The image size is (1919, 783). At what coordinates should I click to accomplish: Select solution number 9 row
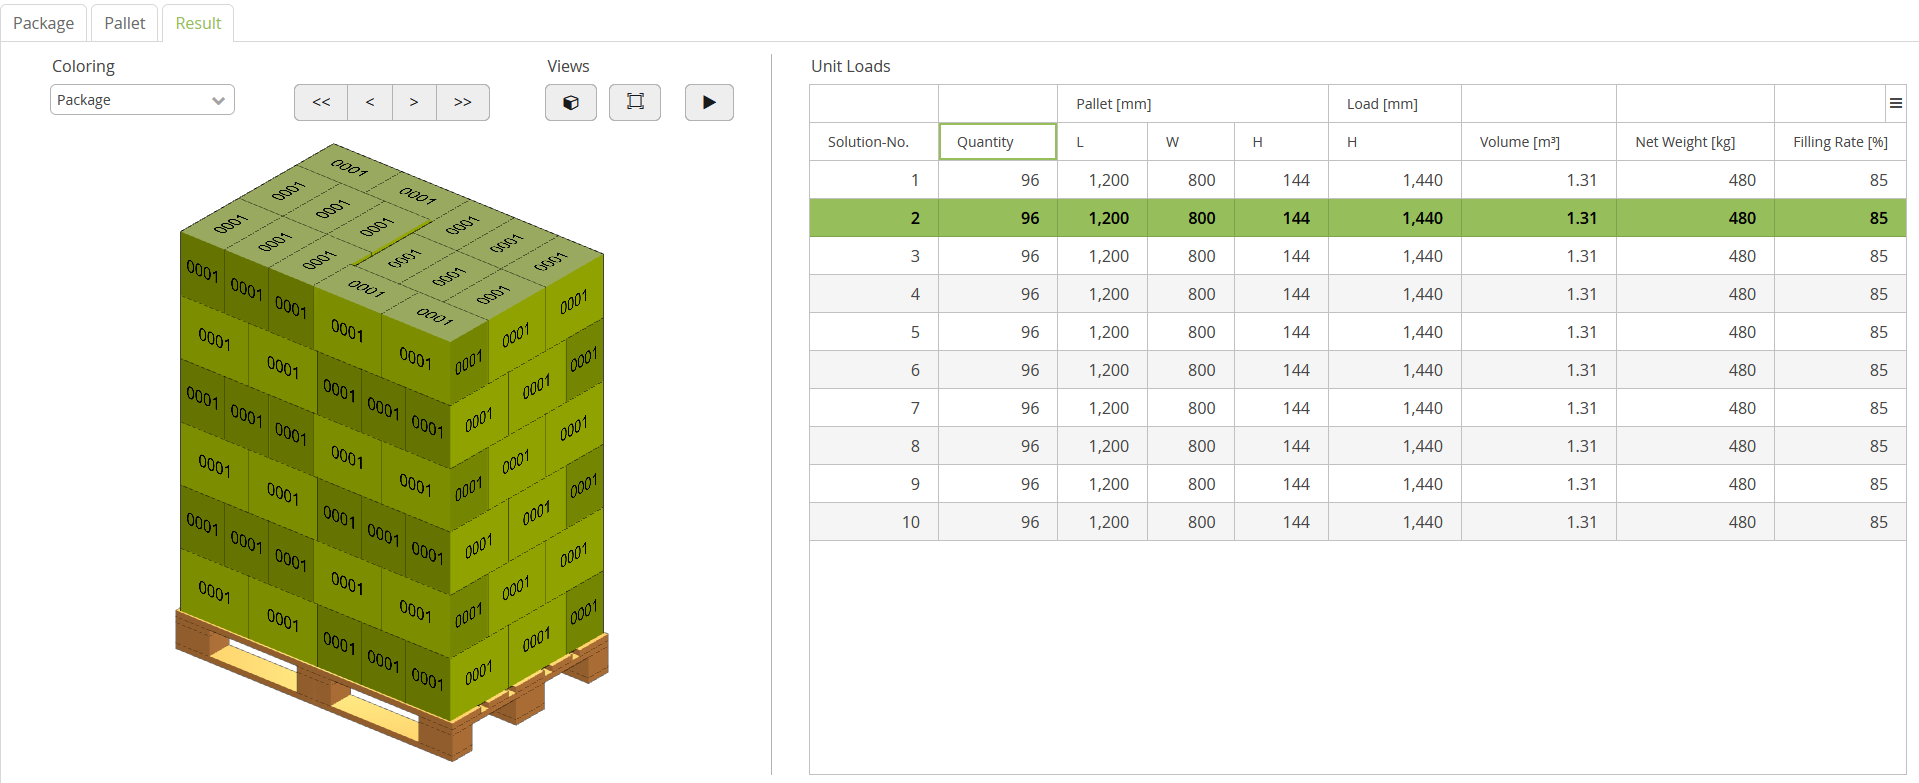point(1358,484)
